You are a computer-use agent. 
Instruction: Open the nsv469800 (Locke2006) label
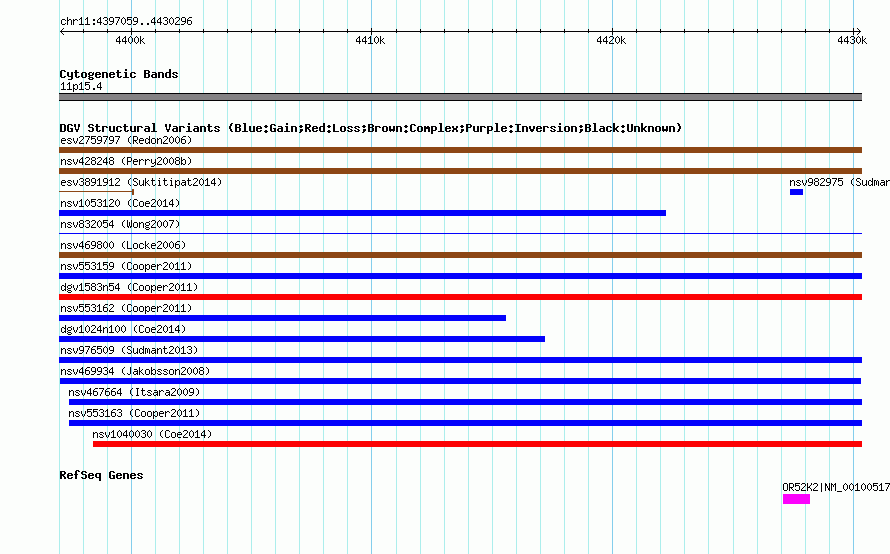(x=123, y=245)
